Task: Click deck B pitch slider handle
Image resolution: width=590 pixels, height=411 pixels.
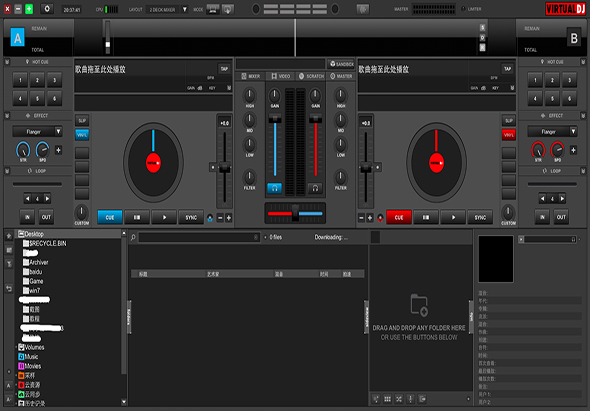Action: pyautogui.click(x=366, y=167)
